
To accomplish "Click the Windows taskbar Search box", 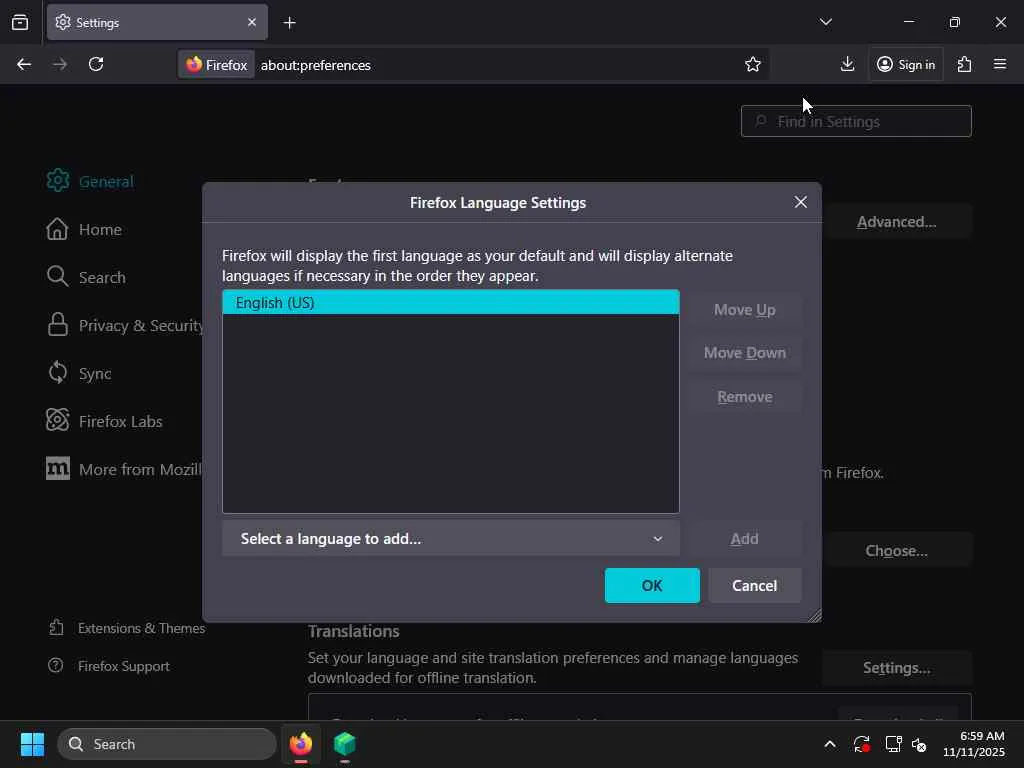I will pyautogui.click(x=167, y=744).
